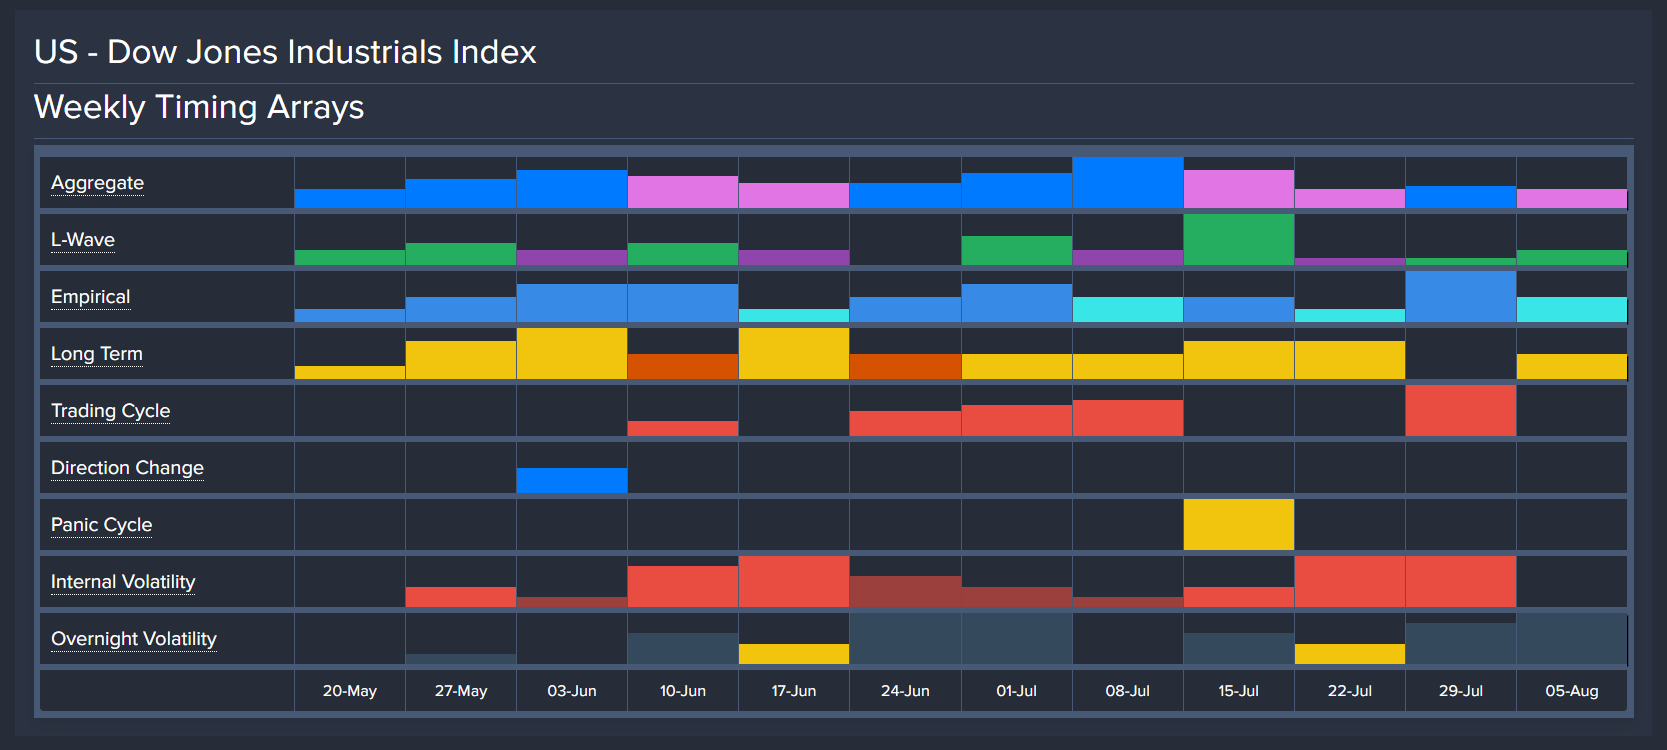Screen dimensions: 1667x750
Task: Select the Long Term row label
Action: tap(97, 354)
